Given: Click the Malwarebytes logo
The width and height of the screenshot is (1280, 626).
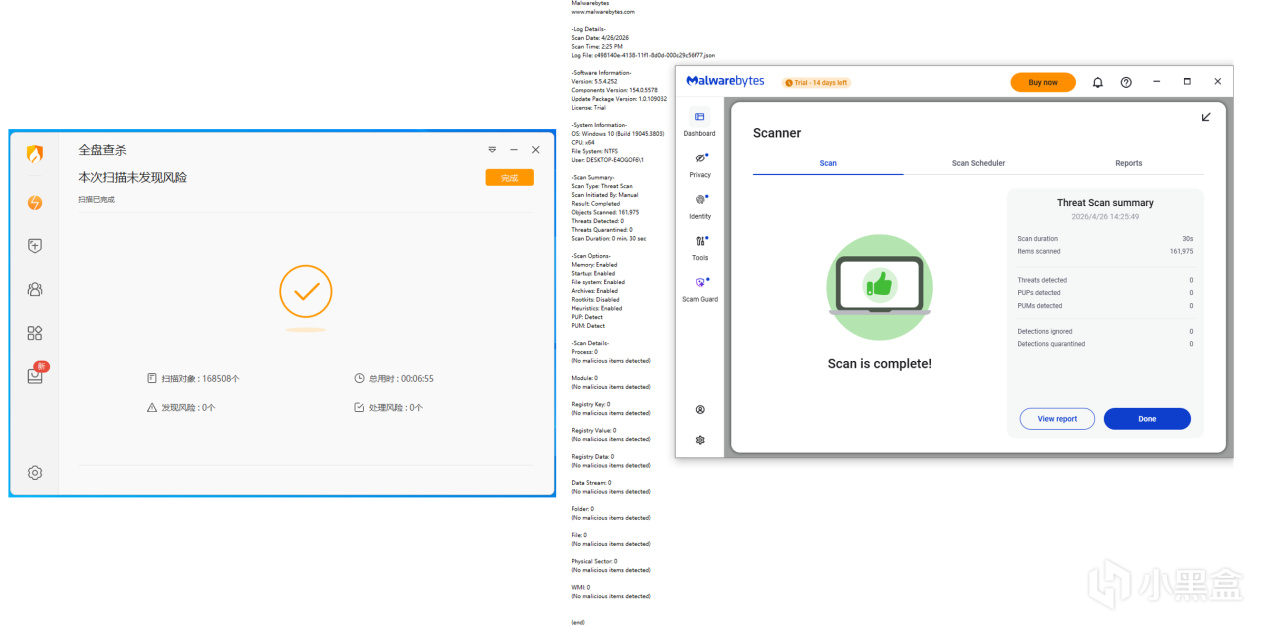Looking at the screenshot, I should pyautogui.click(x=725, y=81).
